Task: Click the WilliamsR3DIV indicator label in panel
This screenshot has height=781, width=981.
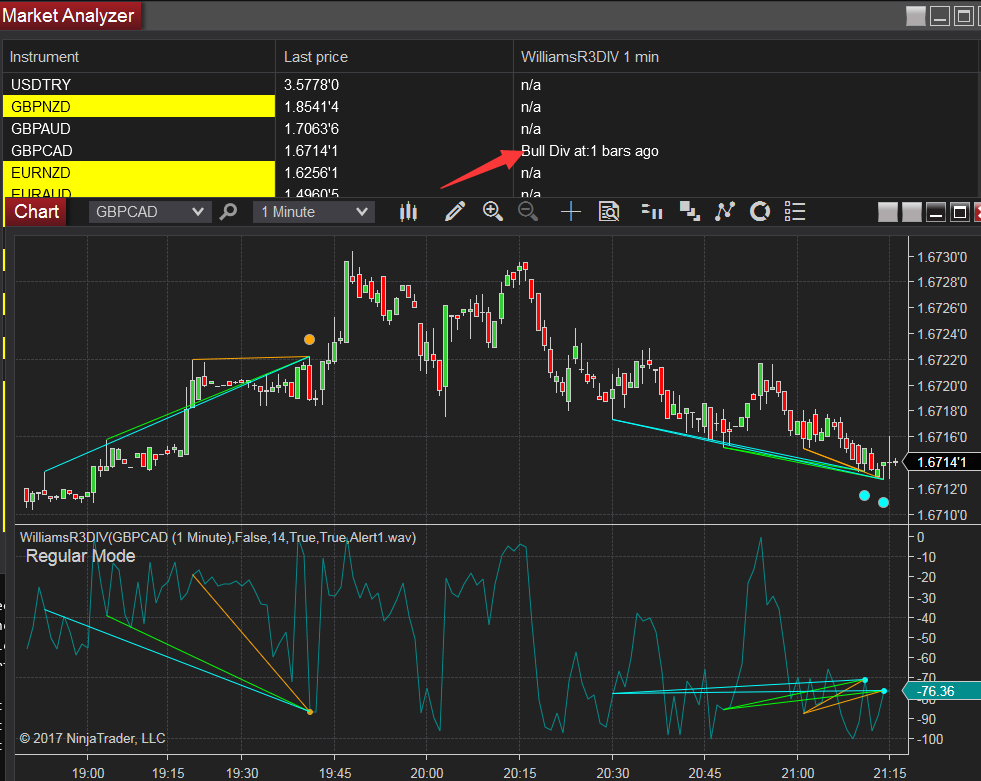Action: click(x=218, y=538)
